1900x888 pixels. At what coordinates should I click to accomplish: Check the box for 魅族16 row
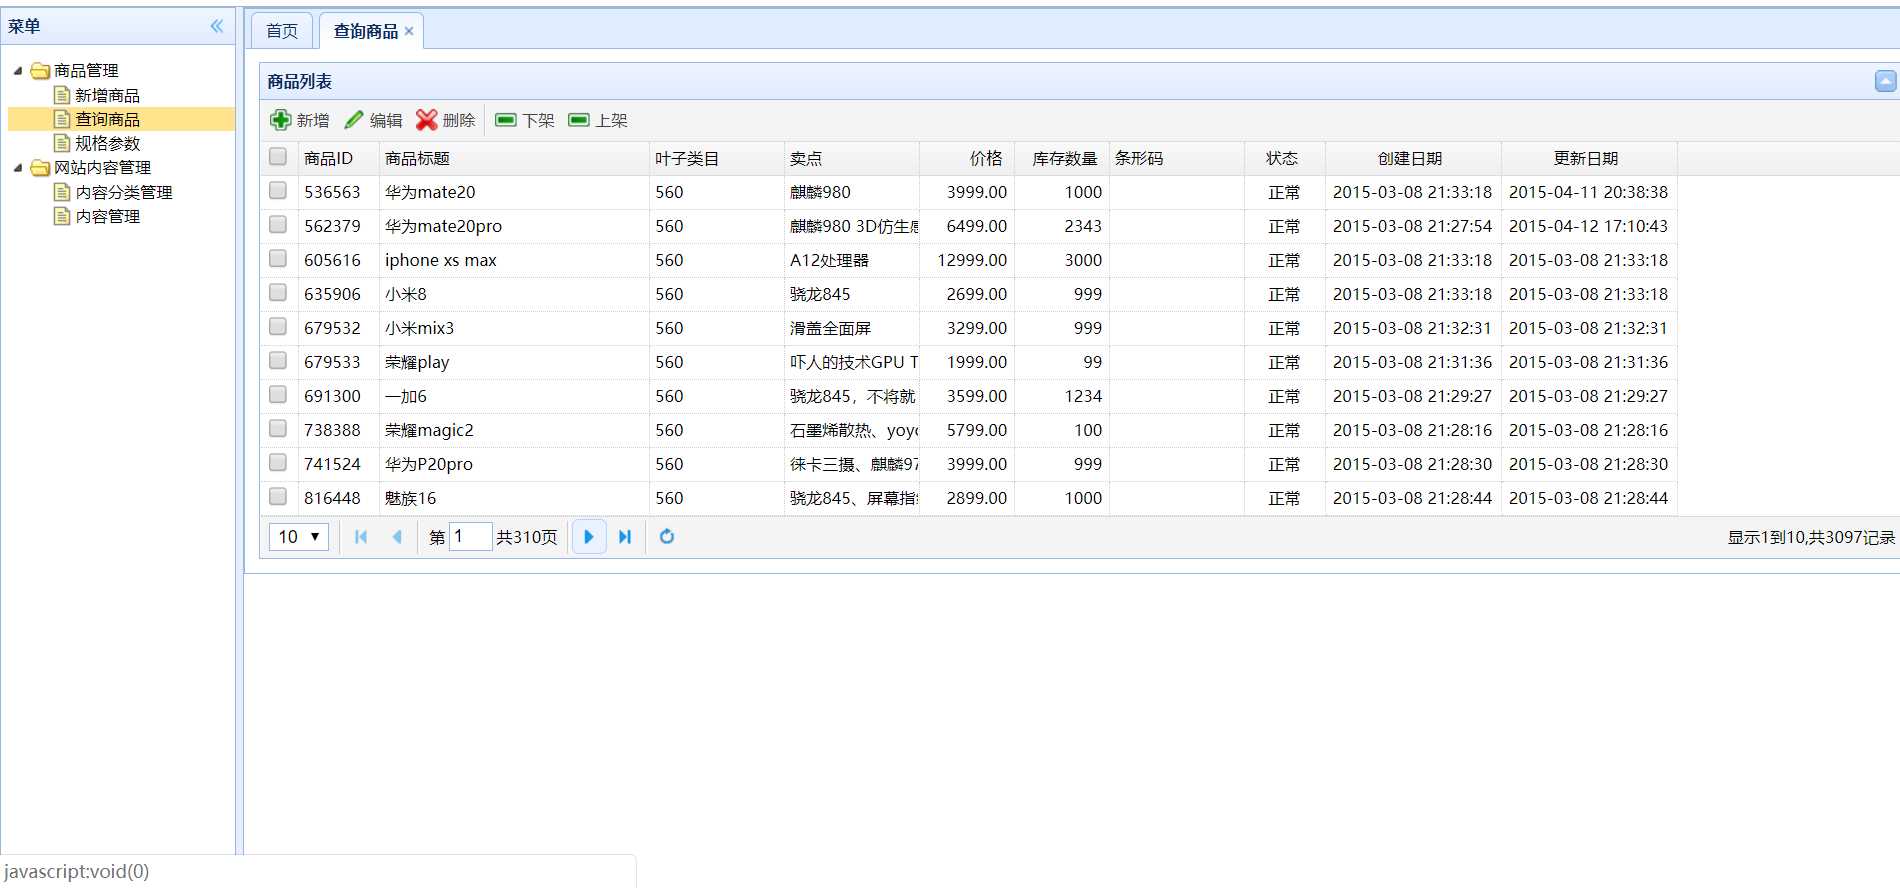coord(278,496)
